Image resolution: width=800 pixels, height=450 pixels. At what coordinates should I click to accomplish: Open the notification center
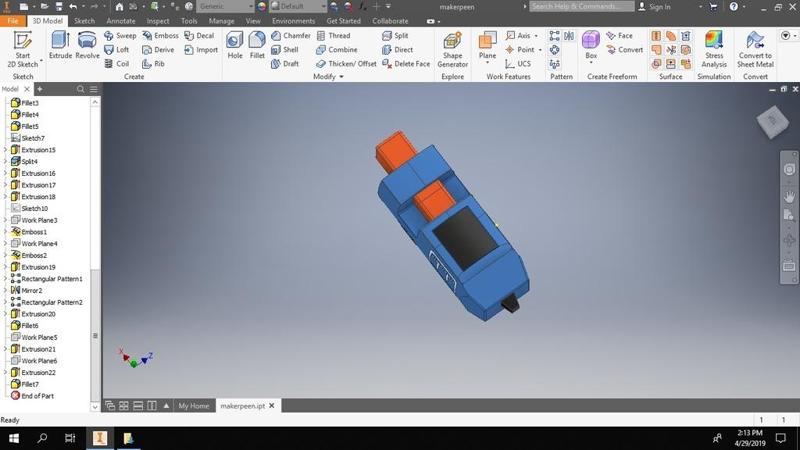(781, 438)
